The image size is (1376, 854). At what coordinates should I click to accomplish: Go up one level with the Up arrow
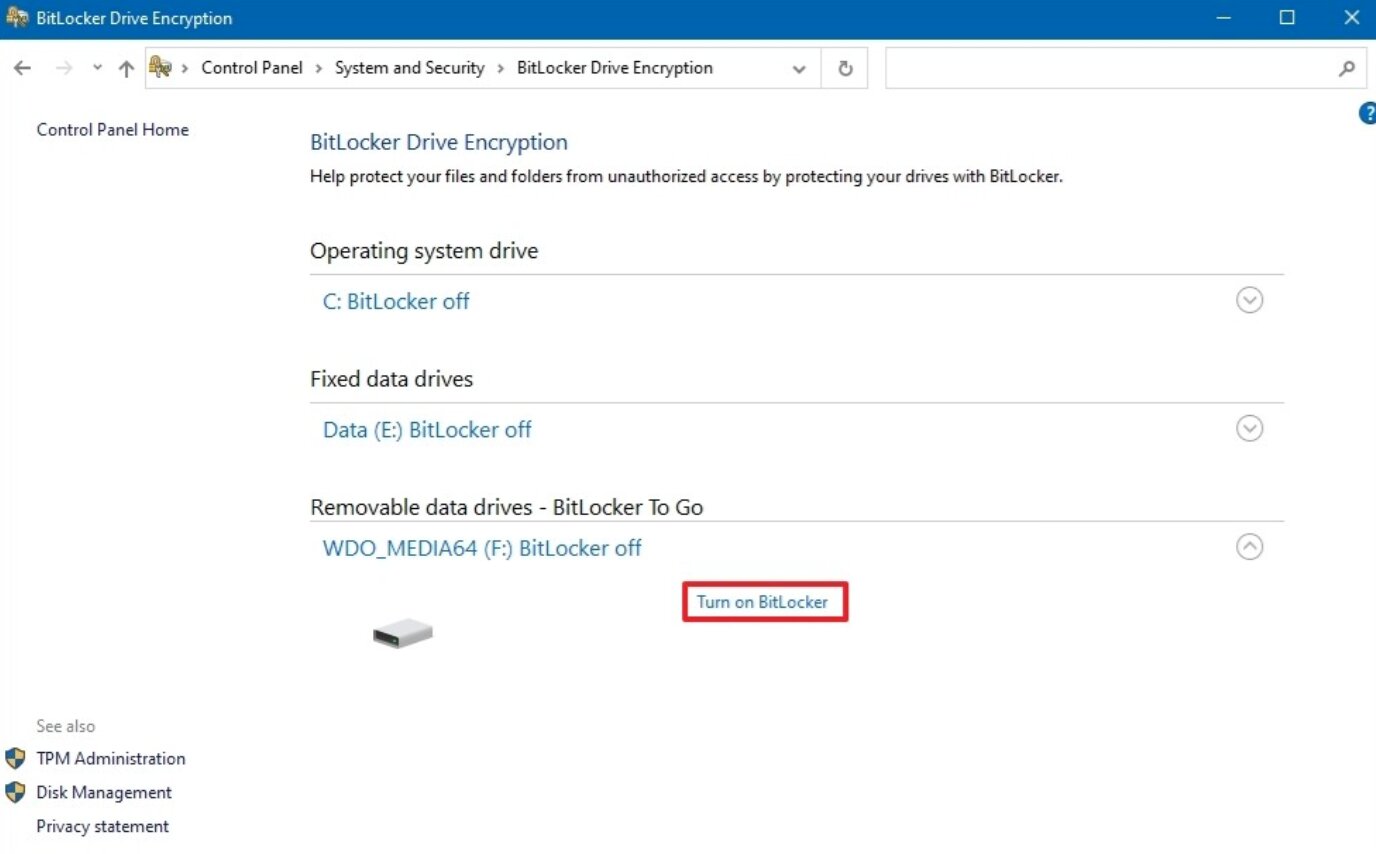click(x=126, y=68)
